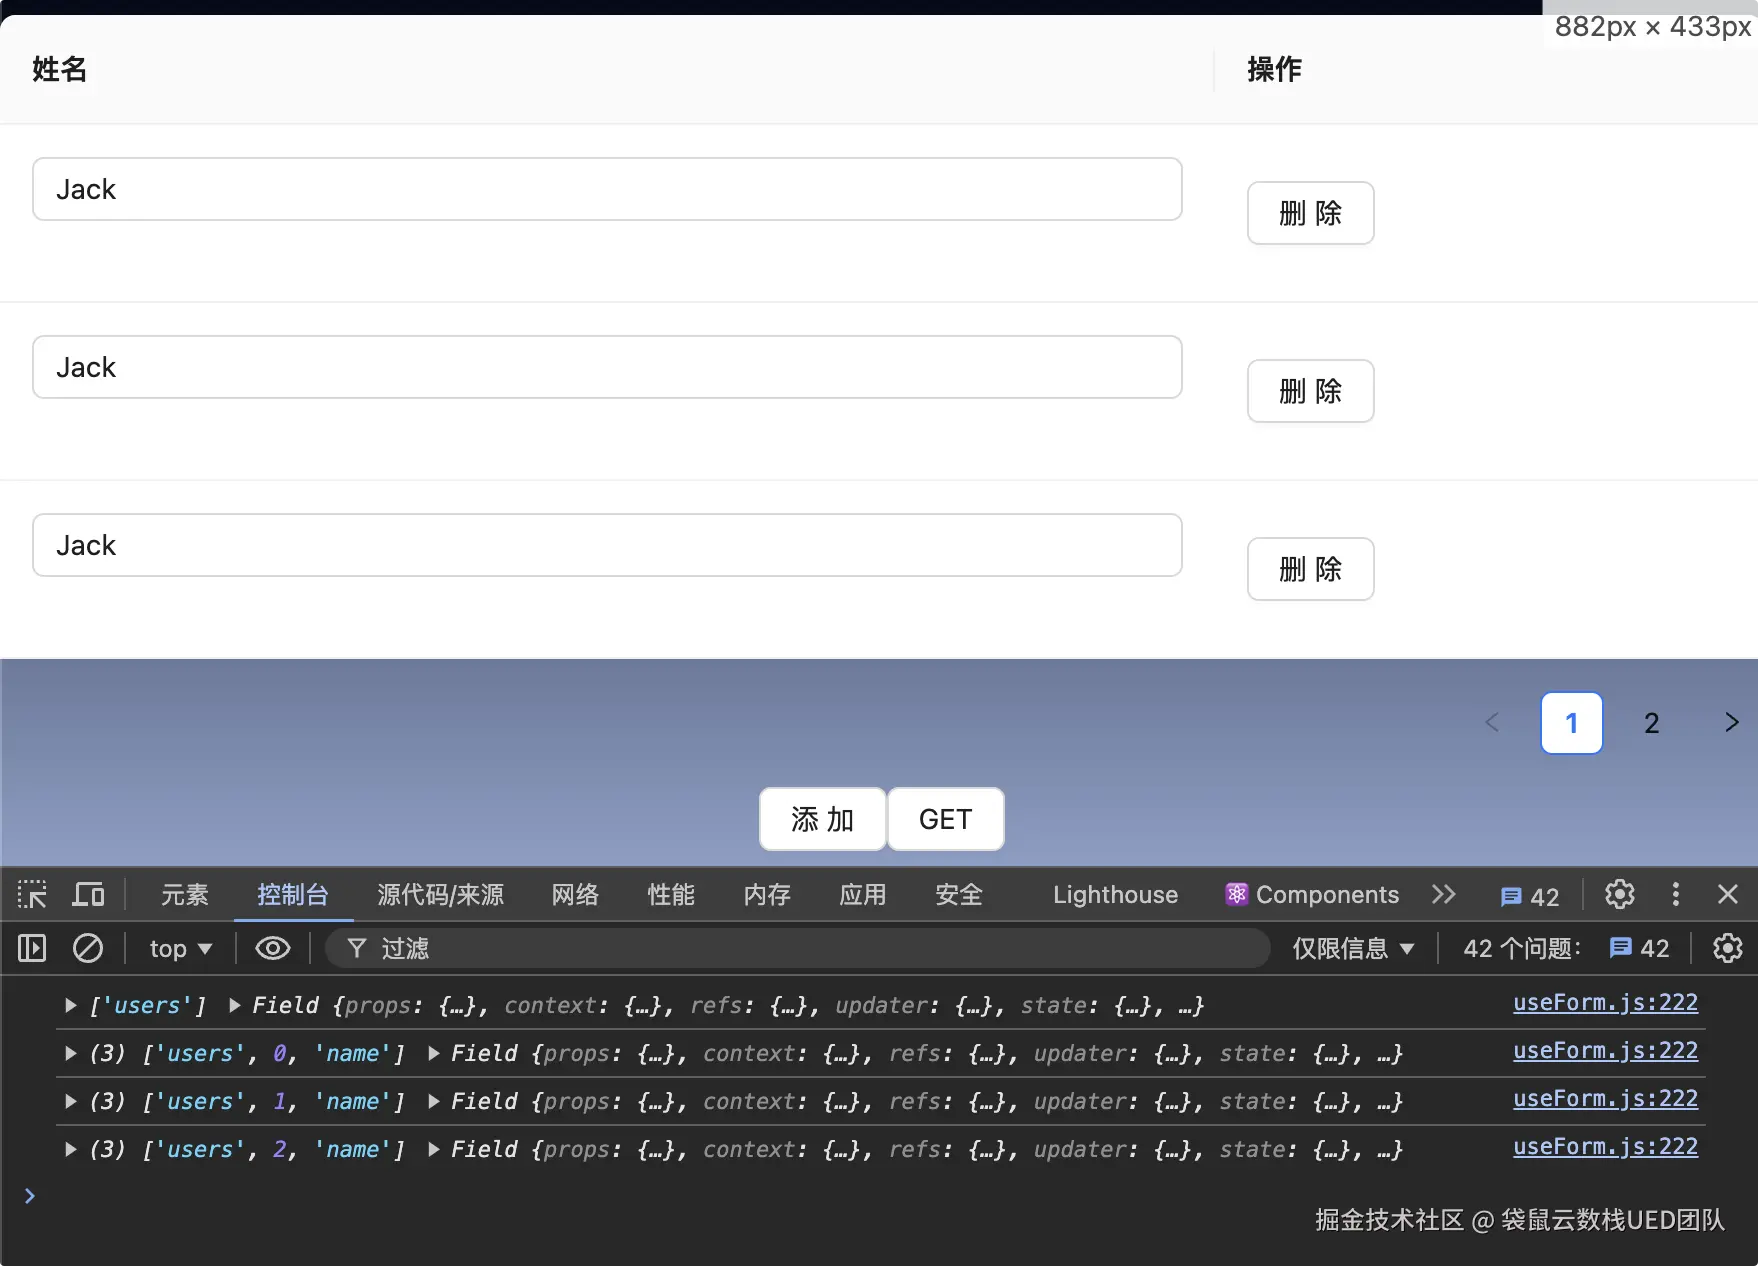Go to pagination page 1
1758x1266 pixels.
1571,722
